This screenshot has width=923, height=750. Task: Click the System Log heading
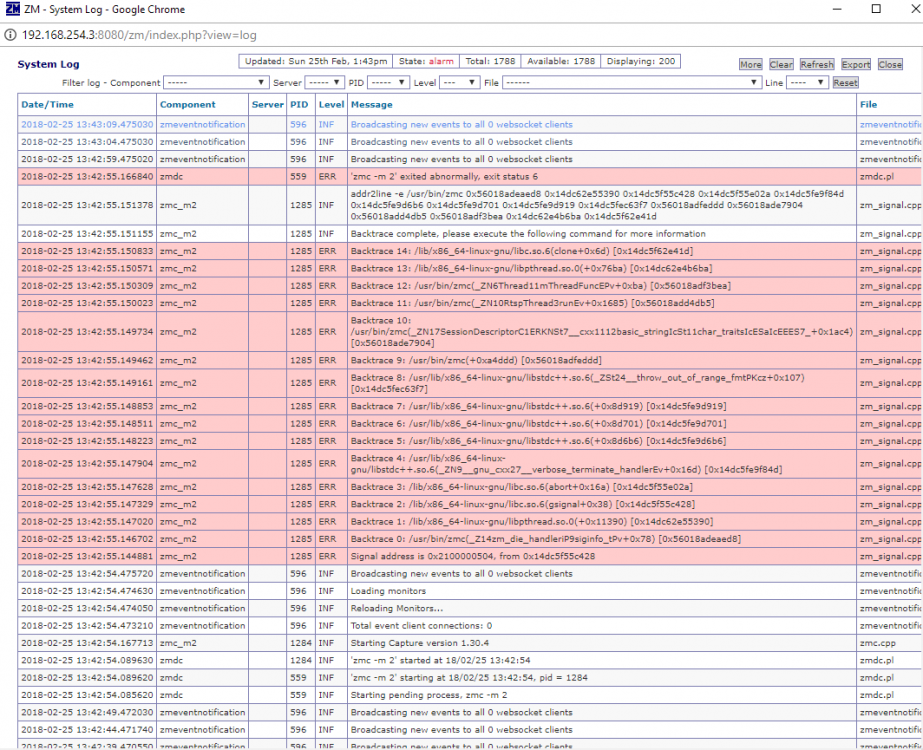(x=48, y=64)
